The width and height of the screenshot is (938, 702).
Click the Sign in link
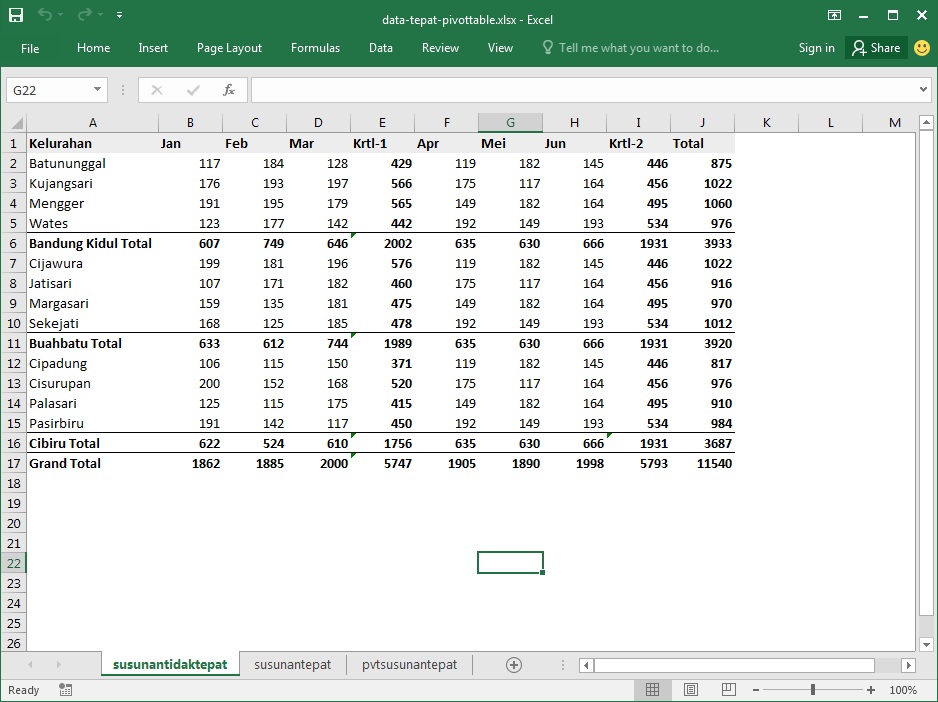(818, 47)
